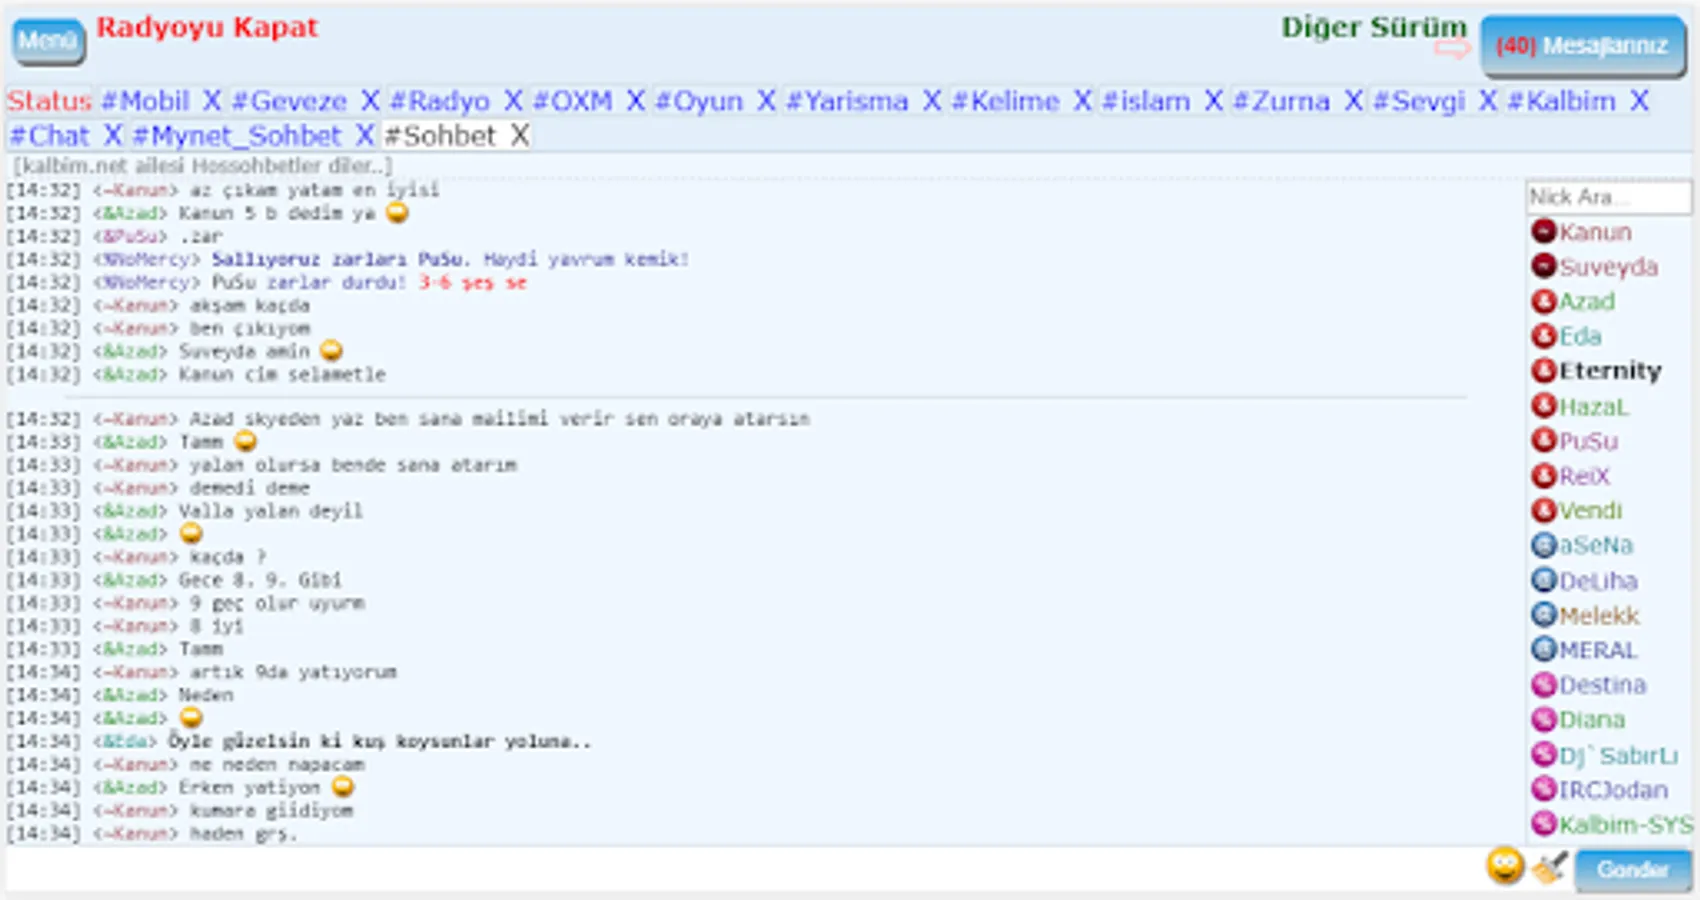The image size is (1700, 900).
Task: Clear chat with the broom icon
Action: pyautogui.click(x=1549, y=867)
